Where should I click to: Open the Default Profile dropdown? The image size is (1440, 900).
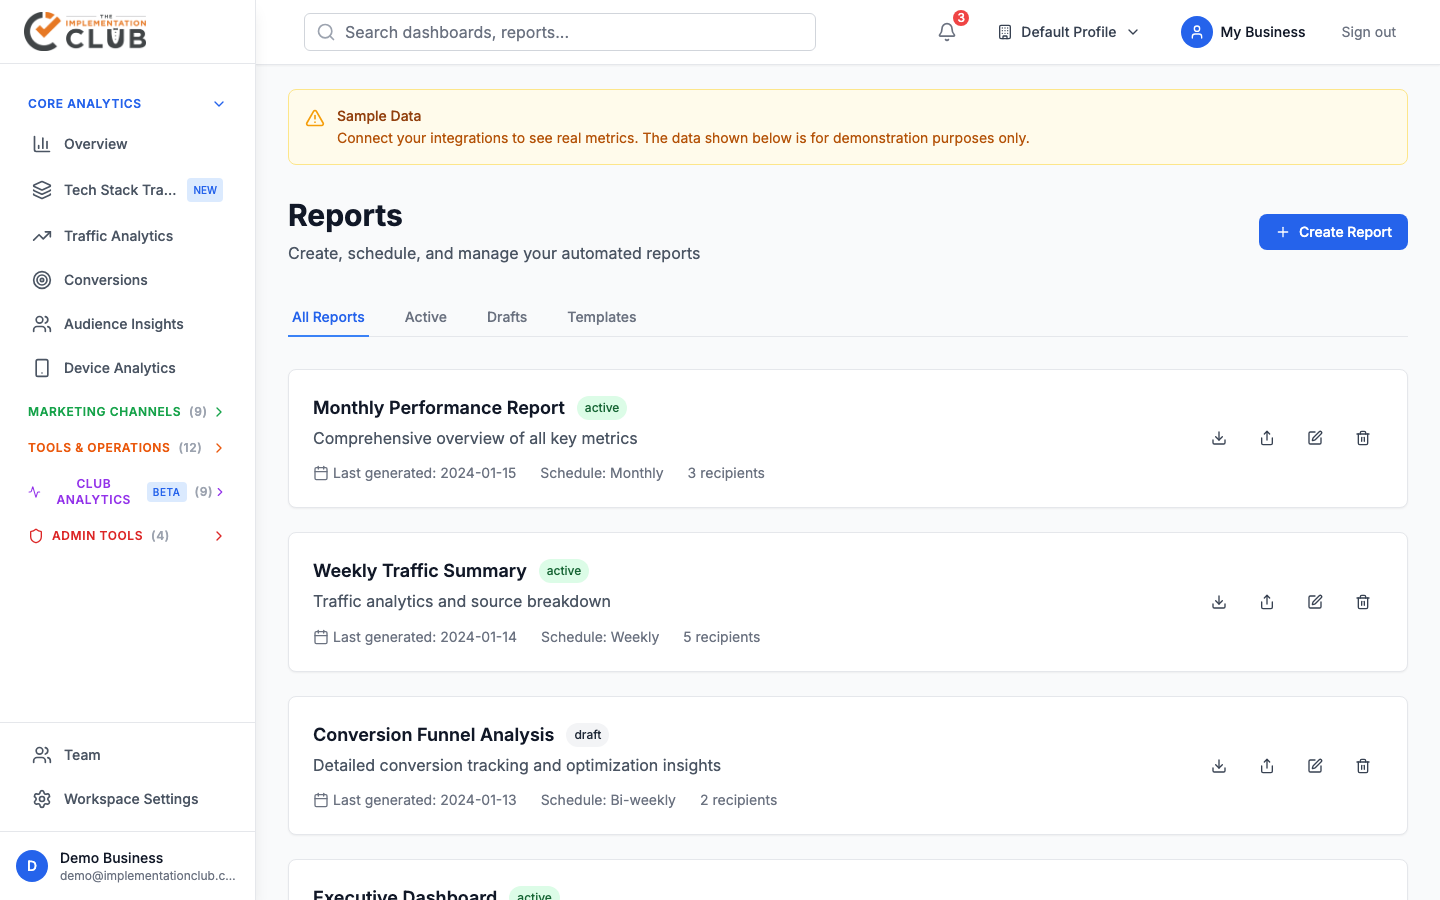[1068, 32]
